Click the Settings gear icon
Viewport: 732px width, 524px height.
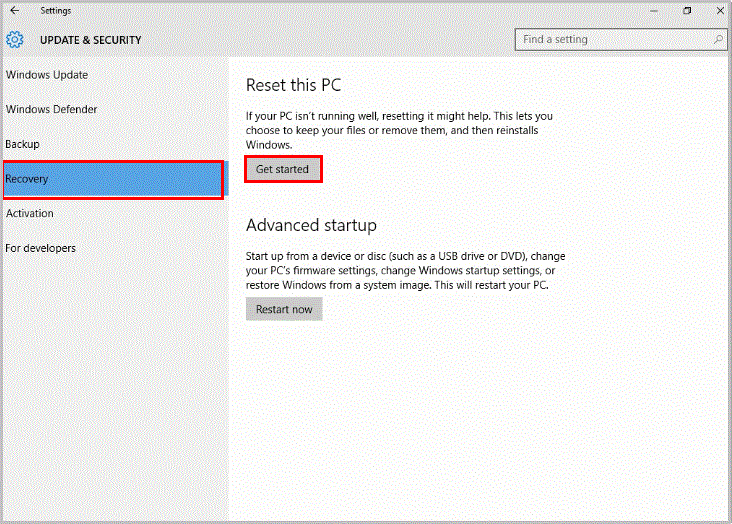click(15, 40)
